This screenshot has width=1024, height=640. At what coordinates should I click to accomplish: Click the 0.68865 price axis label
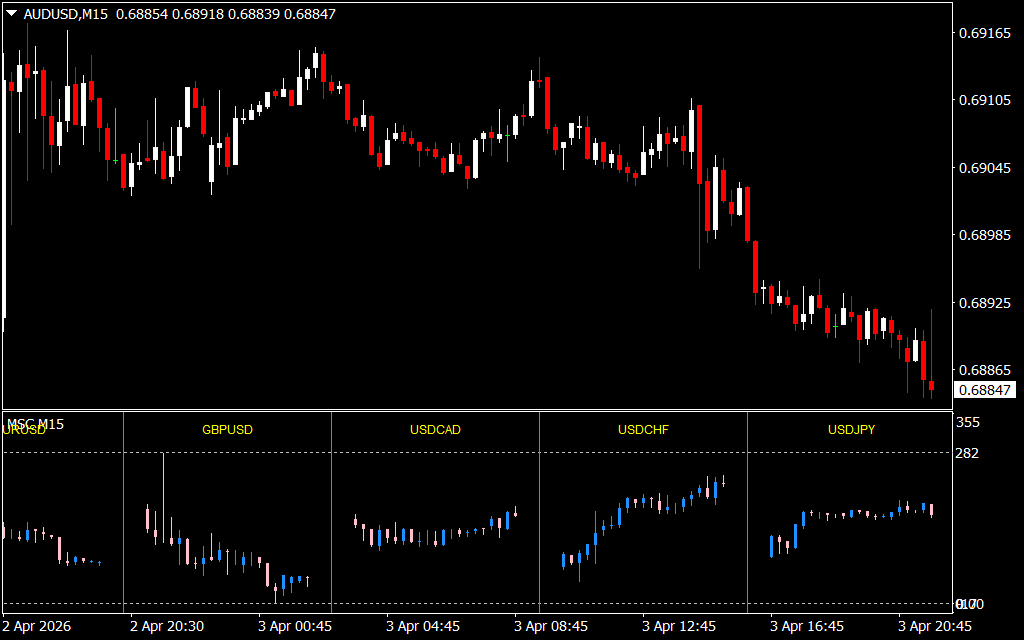(984, 369)
